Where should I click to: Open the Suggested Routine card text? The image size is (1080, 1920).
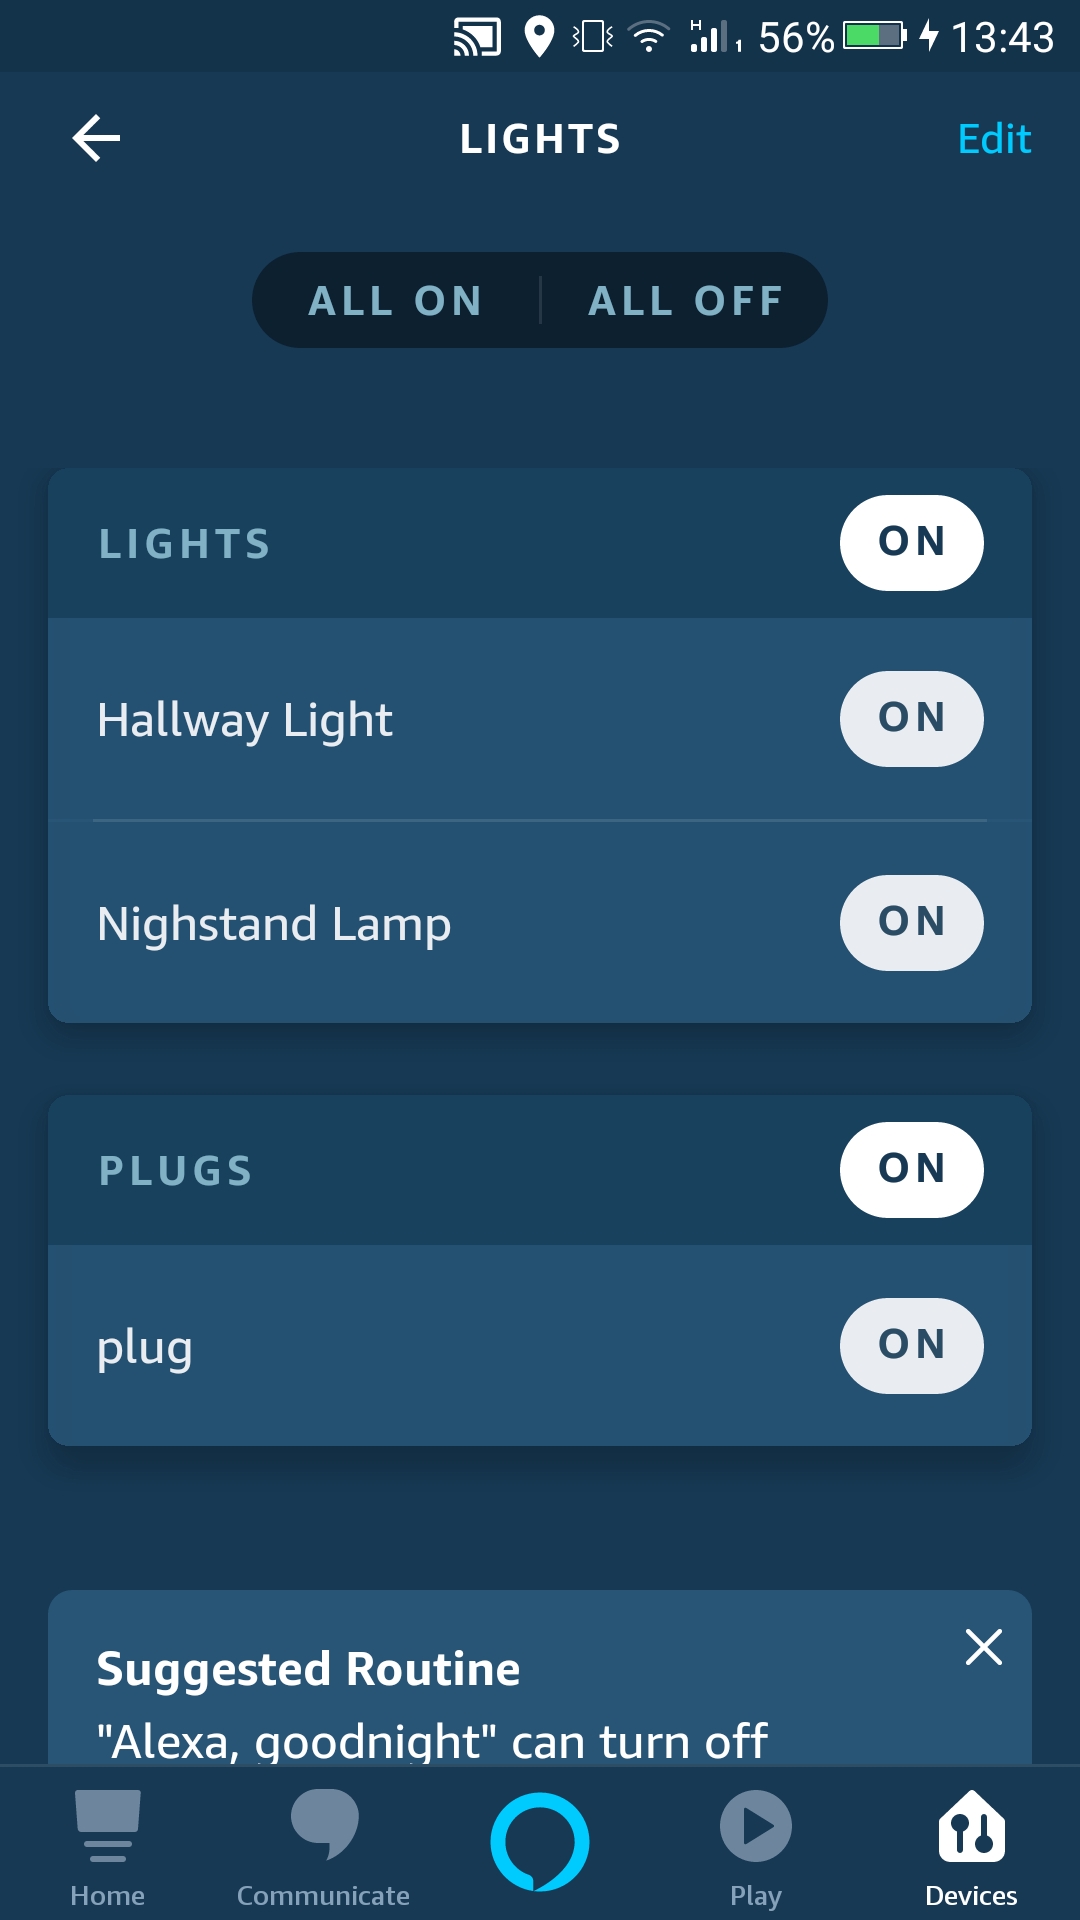[432, 1705]
